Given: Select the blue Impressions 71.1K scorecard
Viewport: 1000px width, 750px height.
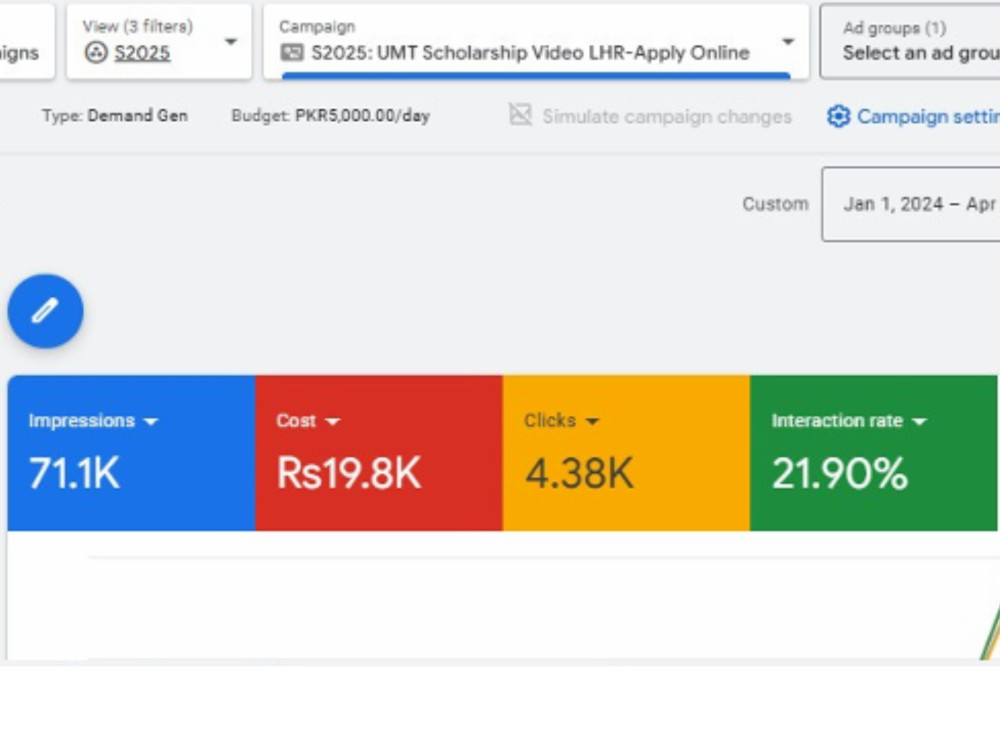Looking at the screenshot, I should [131, 453].
